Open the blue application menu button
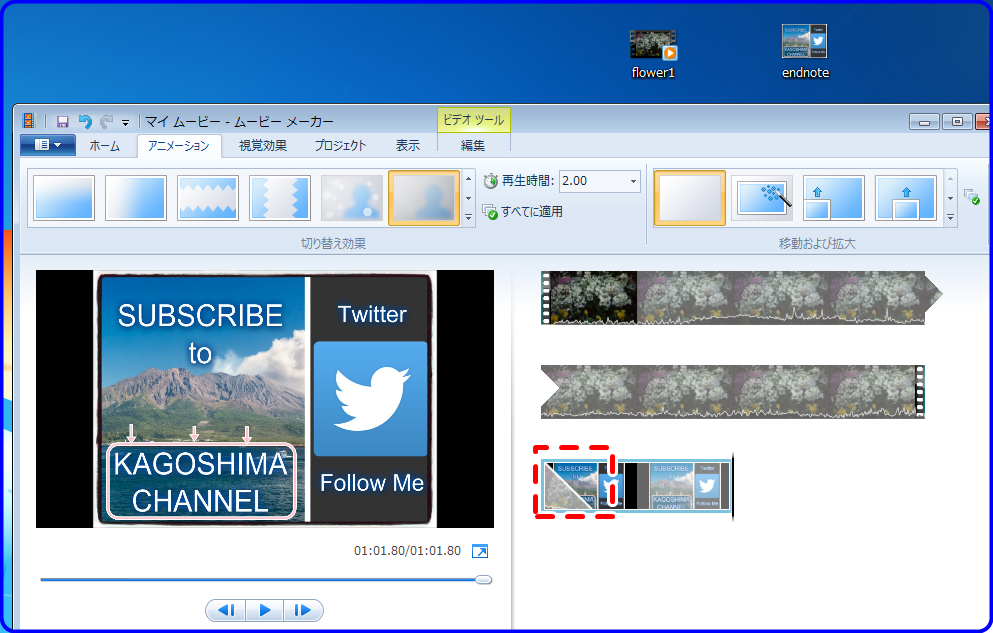The image size is (993, 633). click(x=47, y=145)
